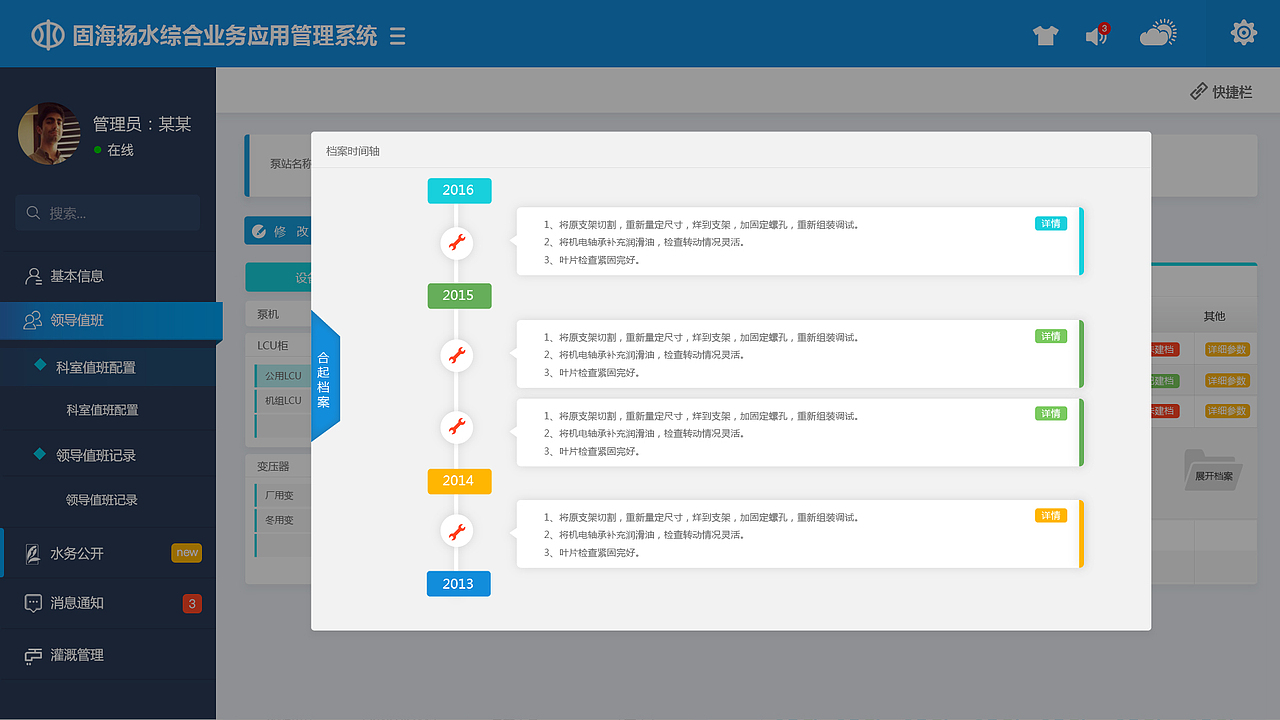1280x720 pixels.
Task: Open the cyan 详情 button in 2016 entry
Action: point(1050,223)
